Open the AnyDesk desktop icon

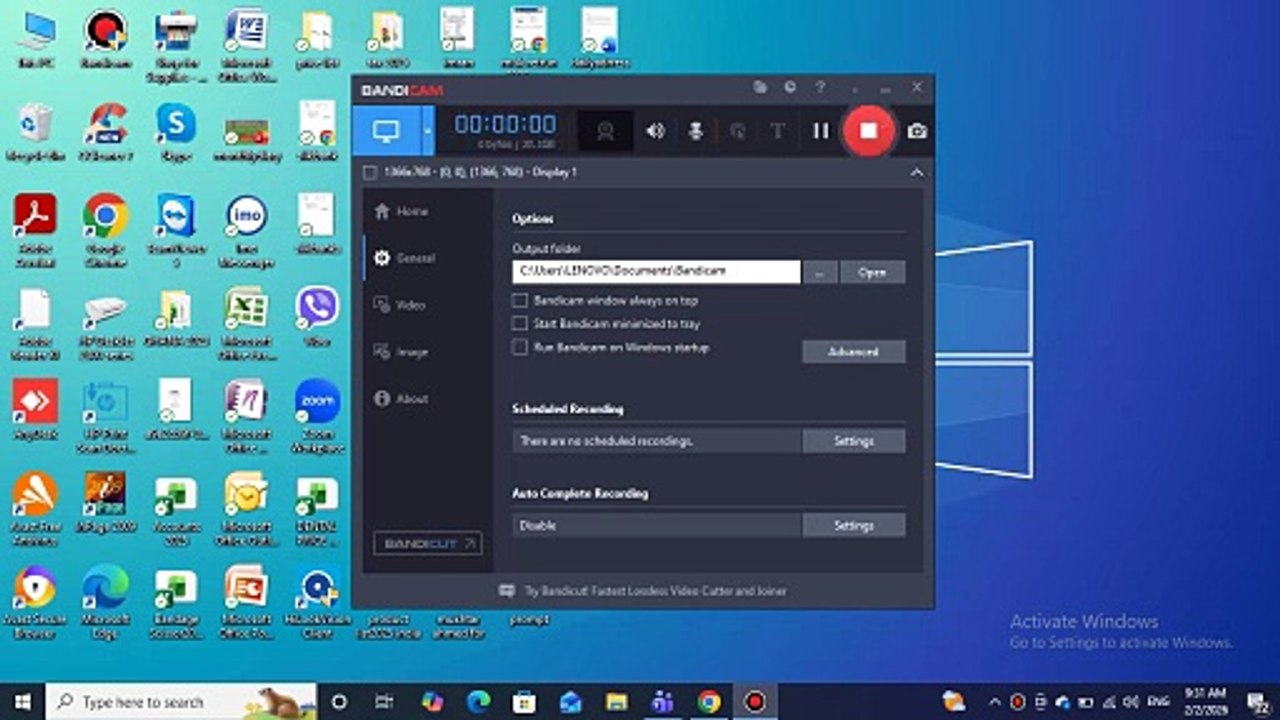[35, 409]
